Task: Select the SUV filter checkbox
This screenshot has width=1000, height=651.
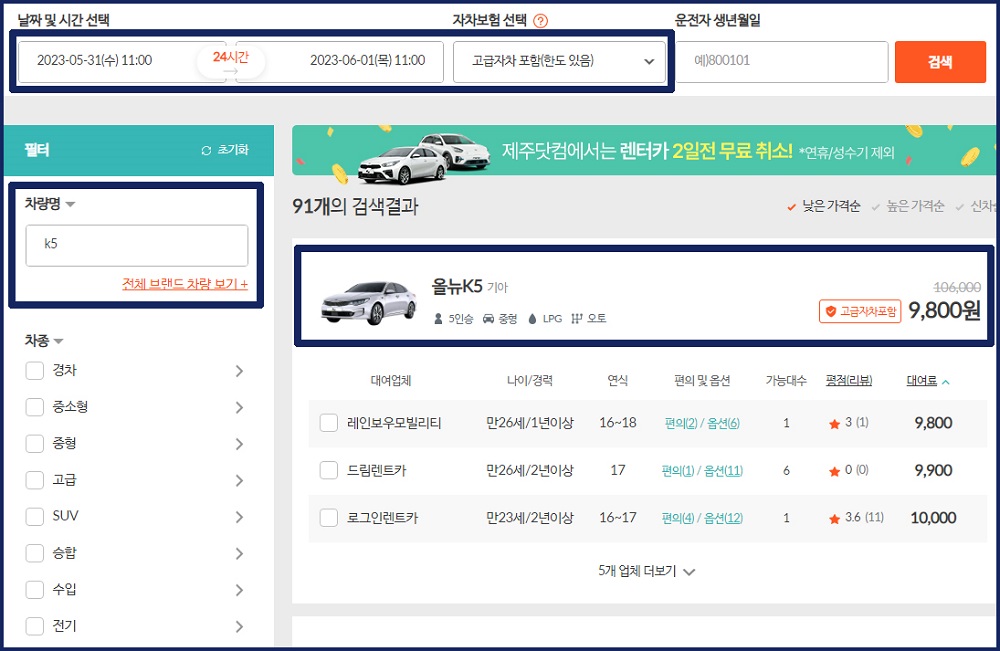Action: point(34,516)
